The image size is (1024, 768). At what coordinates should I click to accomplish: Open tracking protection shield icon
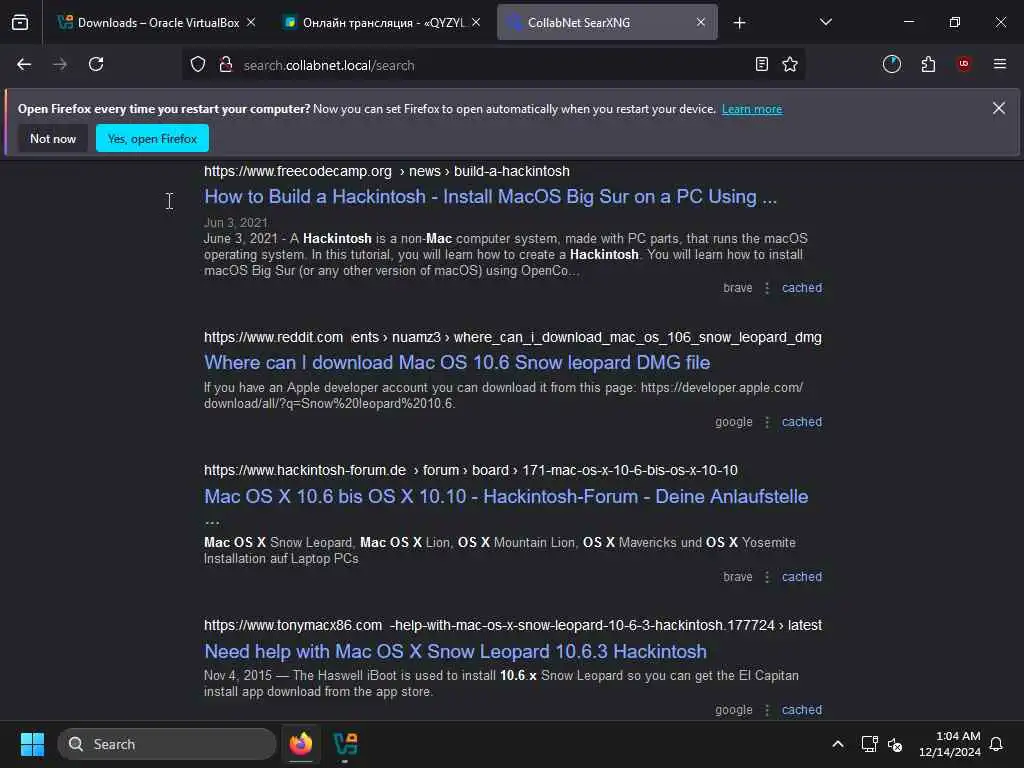pyautogui.click(x=198, y=64)
